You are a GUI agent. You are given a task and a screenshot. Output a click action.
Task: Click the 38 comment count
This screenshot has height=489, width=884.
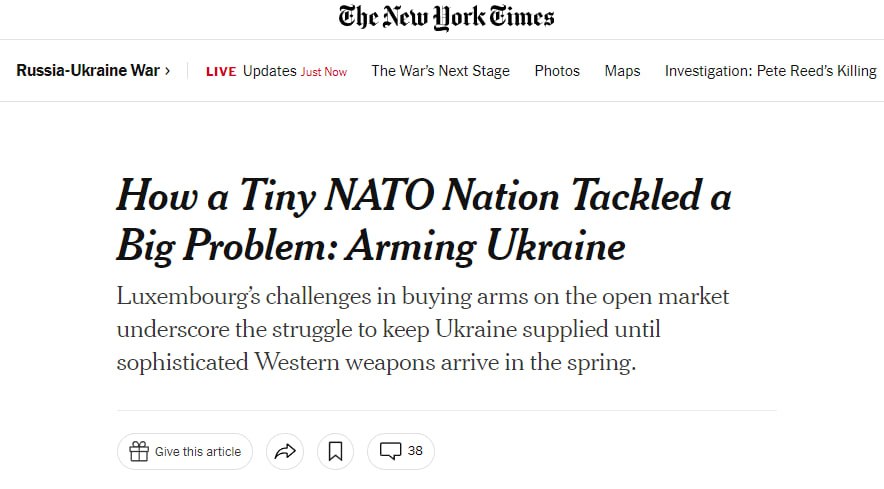[415, 451]
